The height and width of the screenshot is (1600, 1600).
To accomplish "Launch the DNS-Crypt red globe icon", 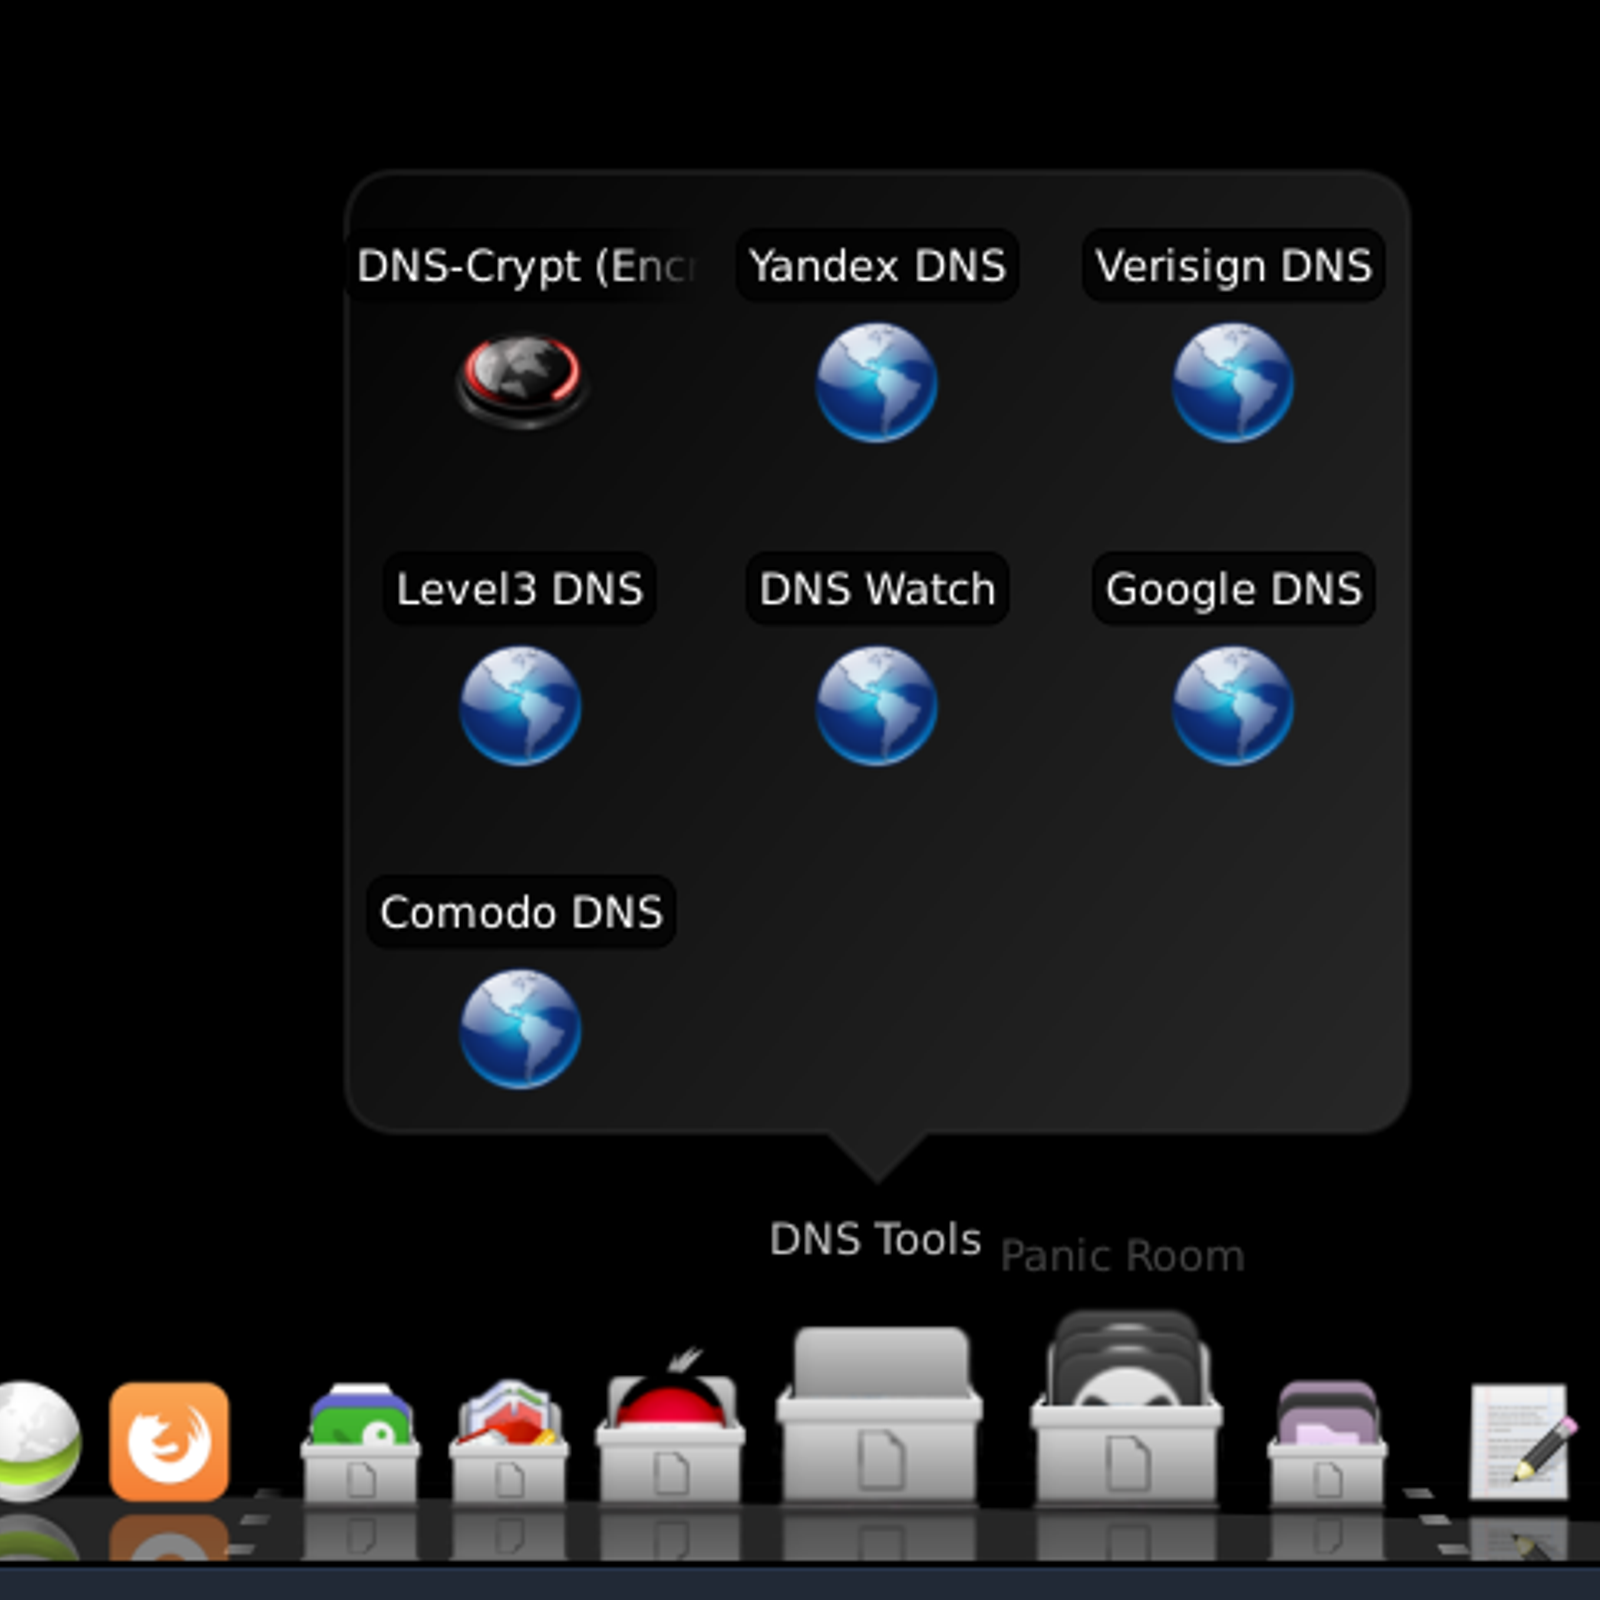I will (522, 381).
